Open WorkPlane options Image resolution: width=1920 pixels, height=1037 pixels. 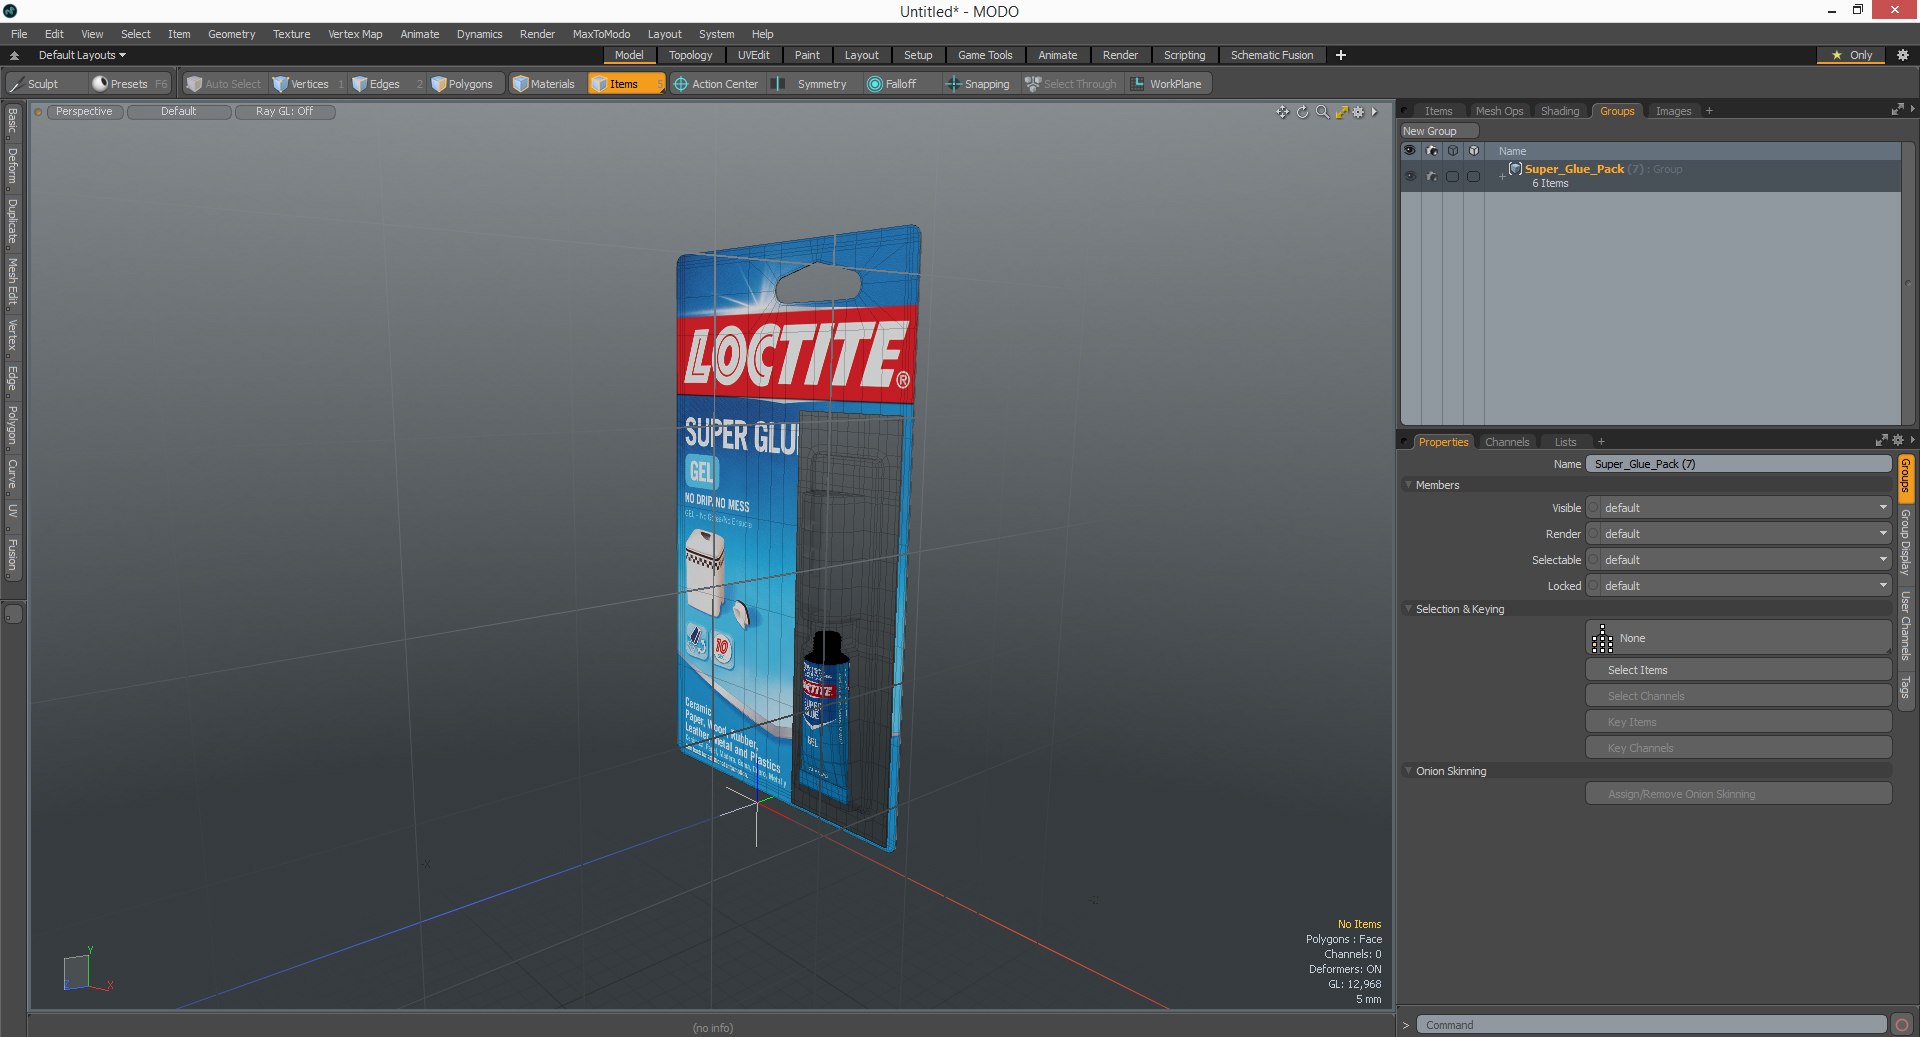coord(1167,84)
